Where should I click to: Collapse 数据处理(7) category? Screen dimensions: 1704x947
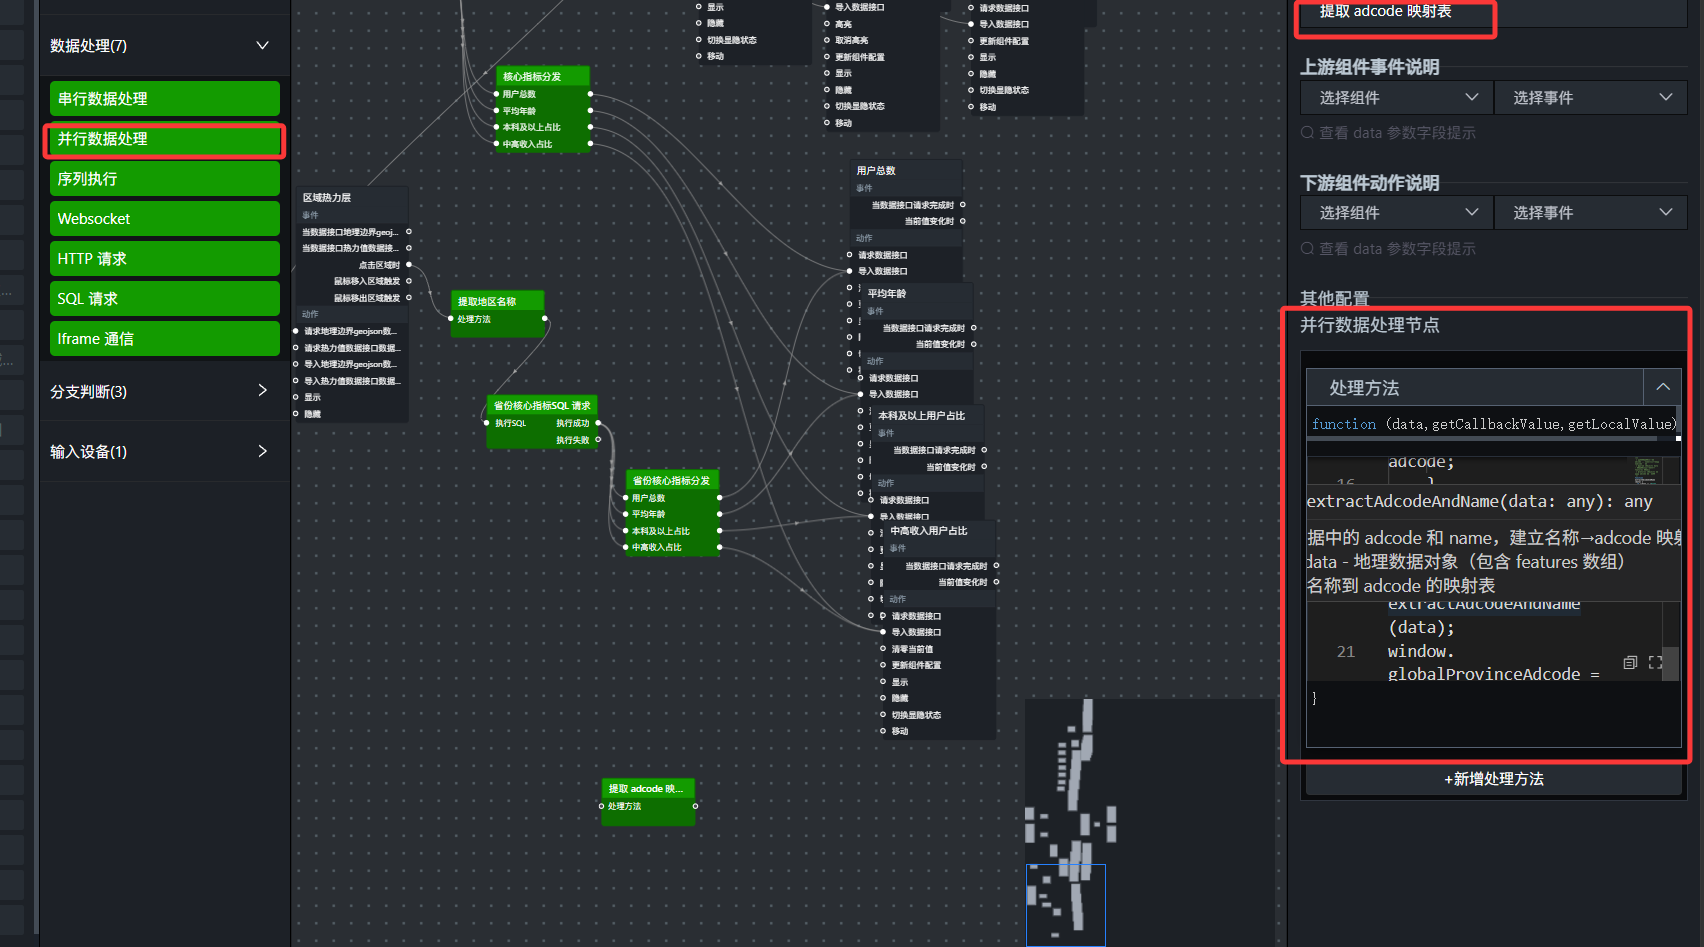pyautogui.click(x=262, y=45)
